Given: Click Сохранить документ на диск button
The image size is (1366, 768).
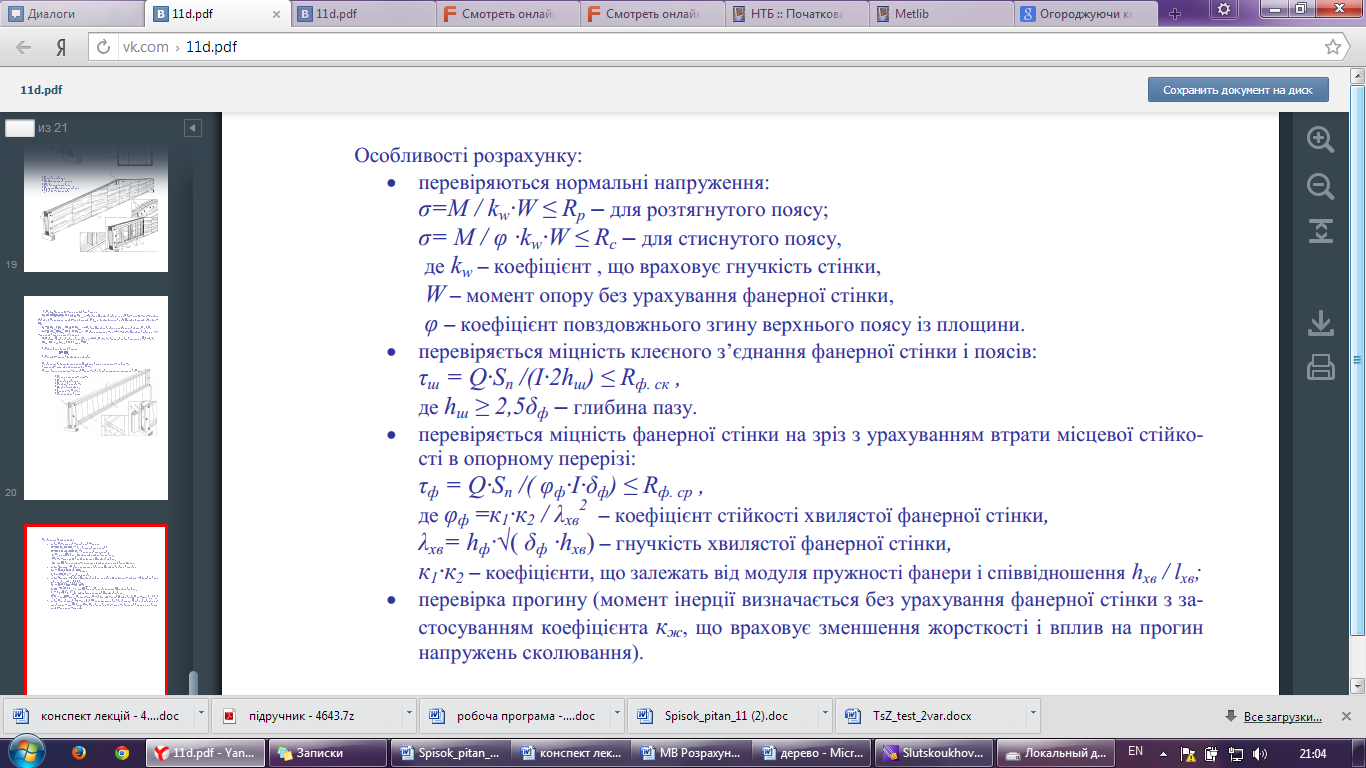Looking at the screenshot, I should (x=1238, y=90).
